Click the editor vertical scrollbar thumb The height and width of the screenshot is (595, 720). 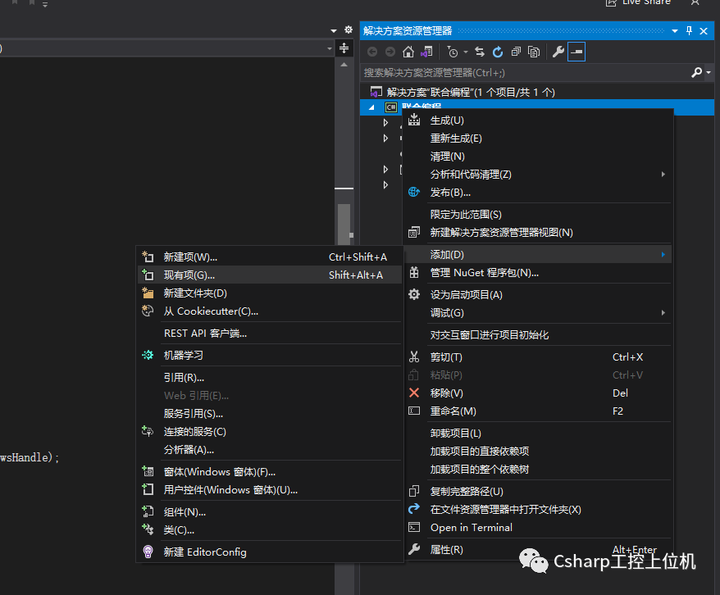(x=344, y=225)
